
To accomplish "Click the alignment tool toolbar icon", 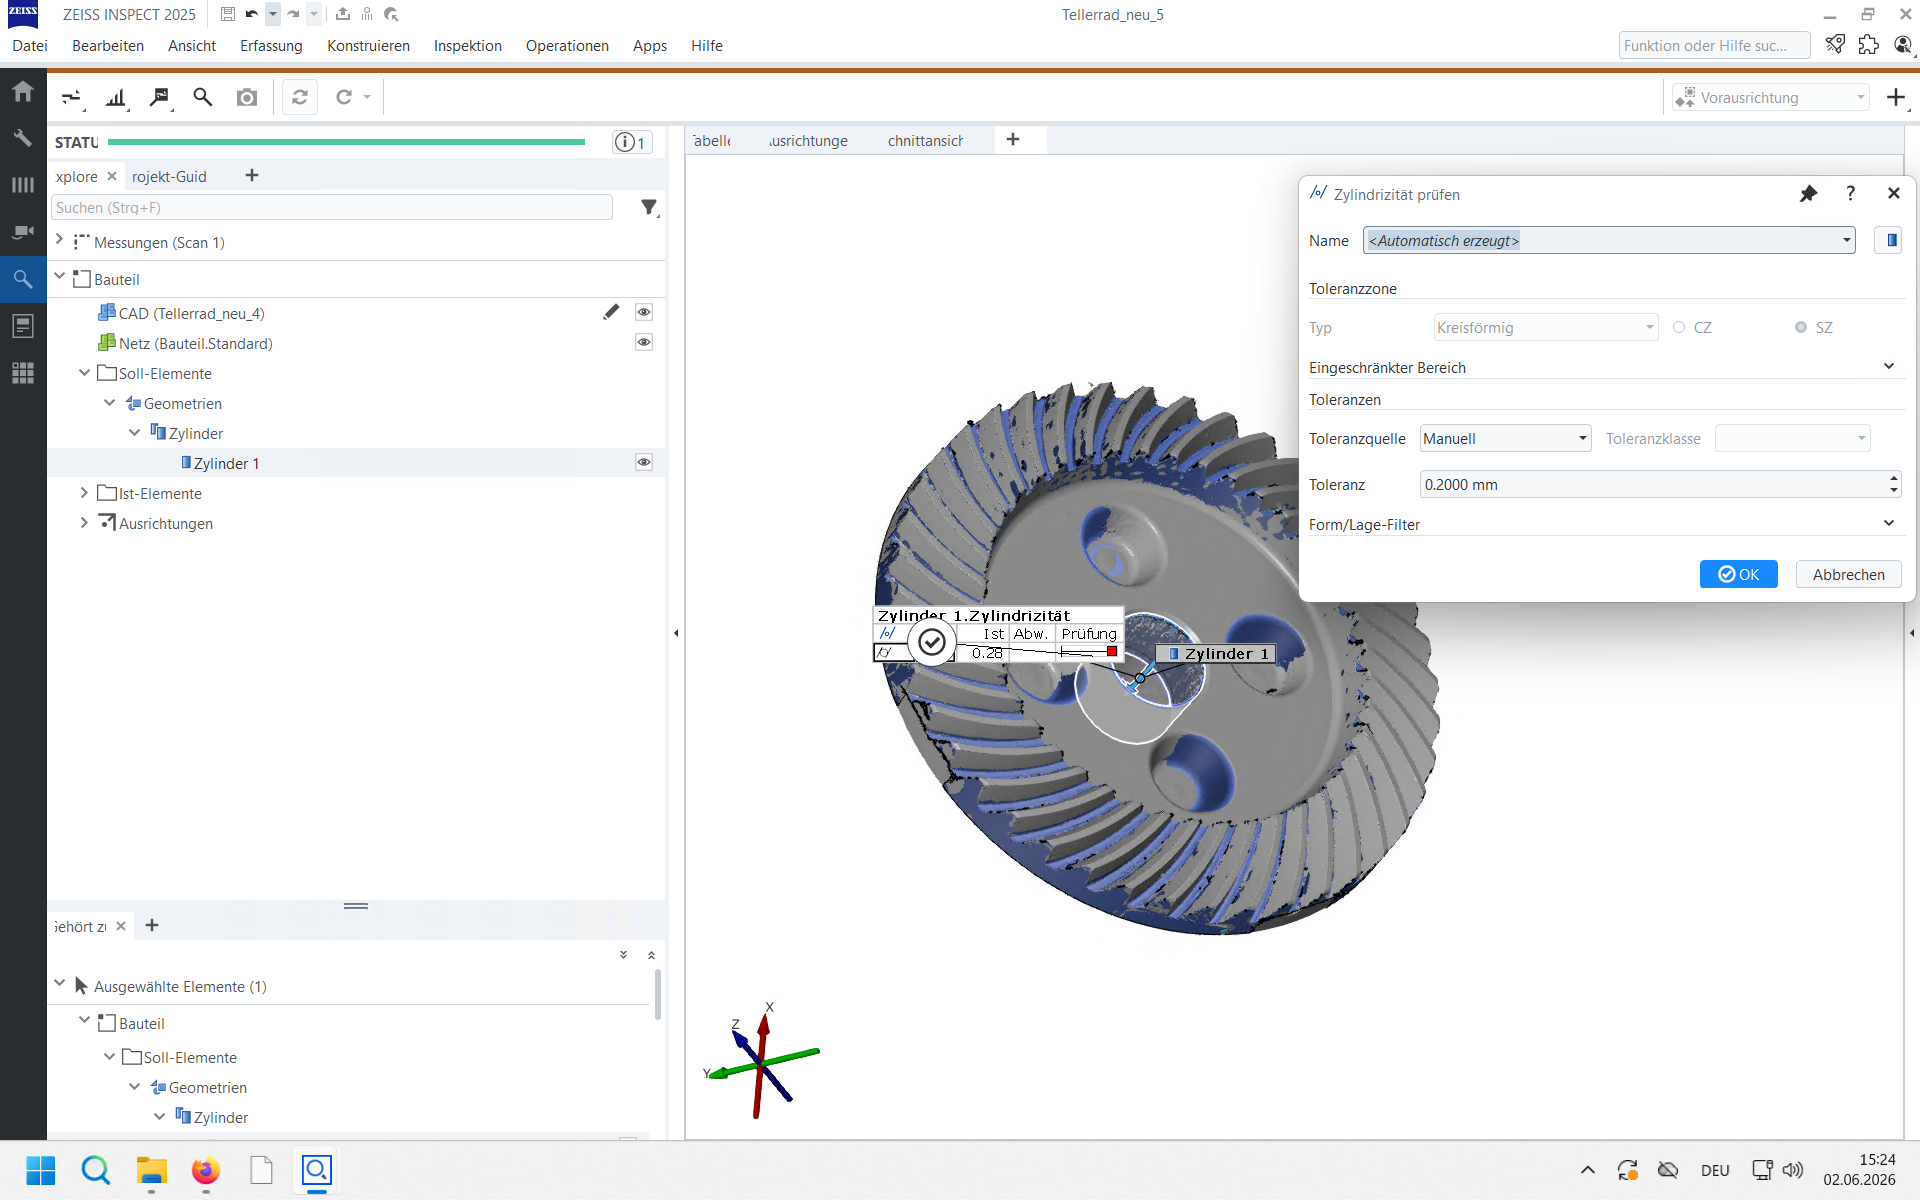I will click(72, 97).
